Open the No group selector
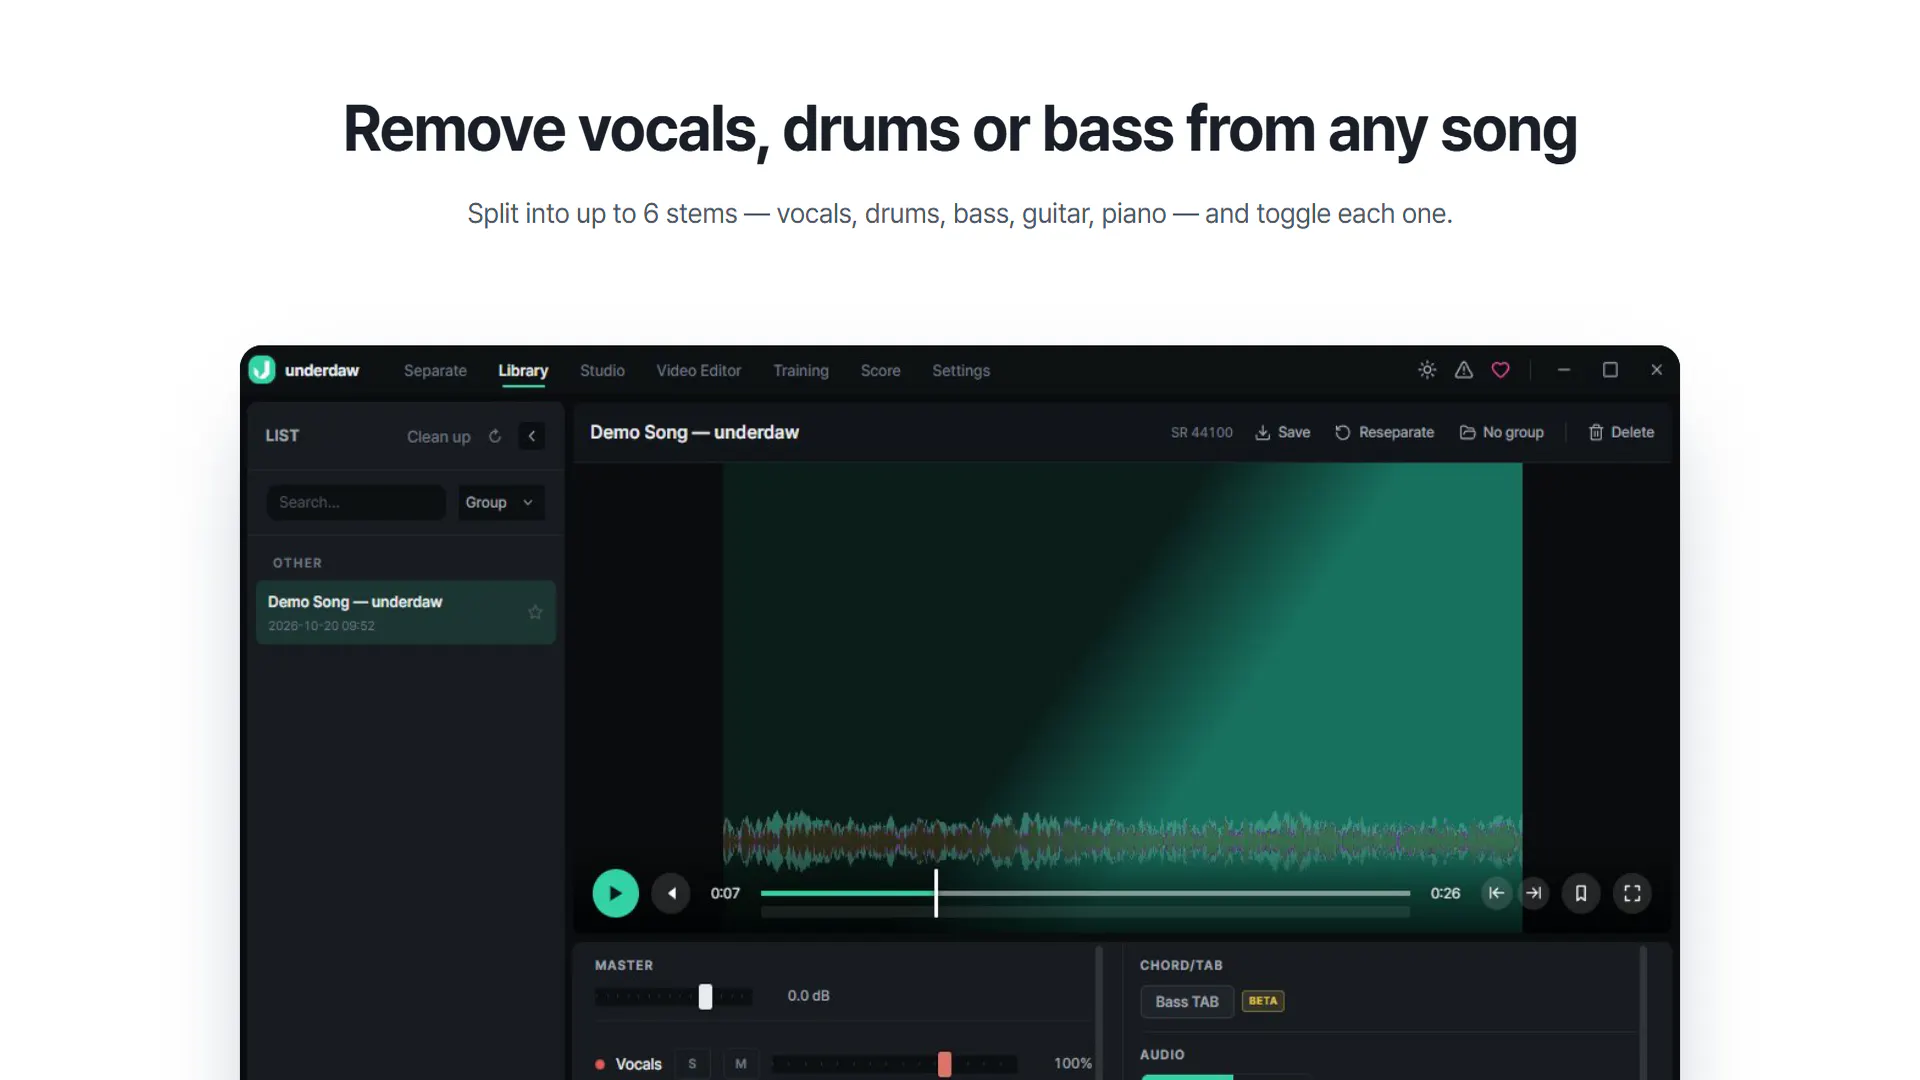The width and height of the screenshot is (1920, 1080). coord(1502,432)
